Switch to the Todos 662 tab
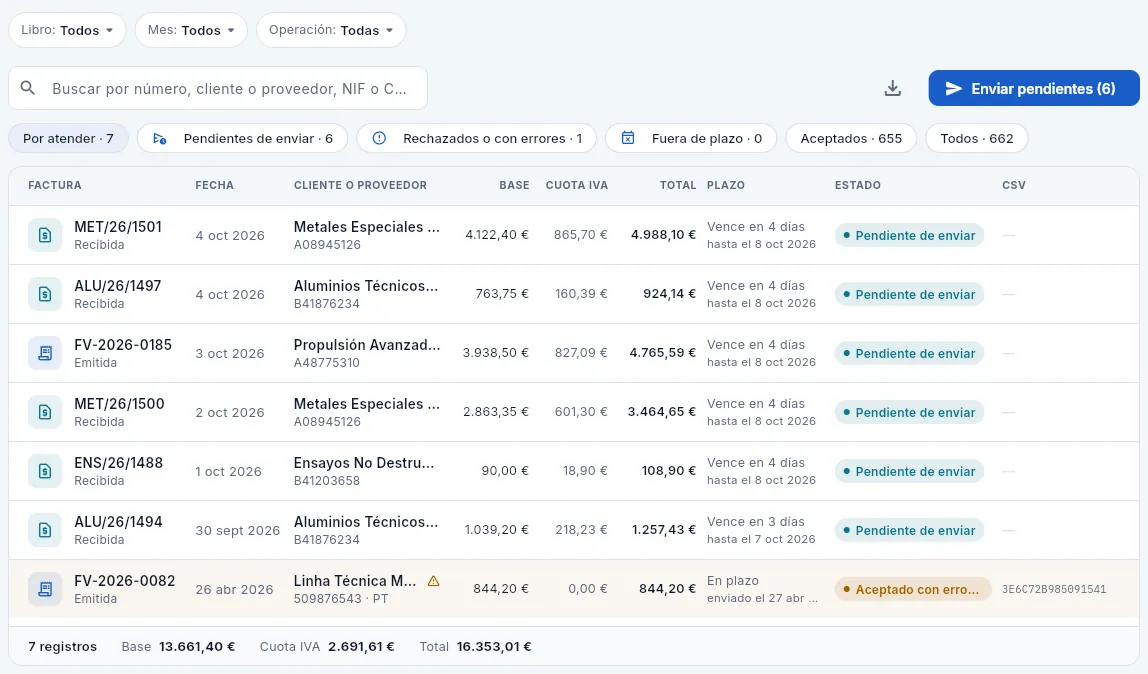The width and height of the screenshot is (1148, 674). pos(977,138)
